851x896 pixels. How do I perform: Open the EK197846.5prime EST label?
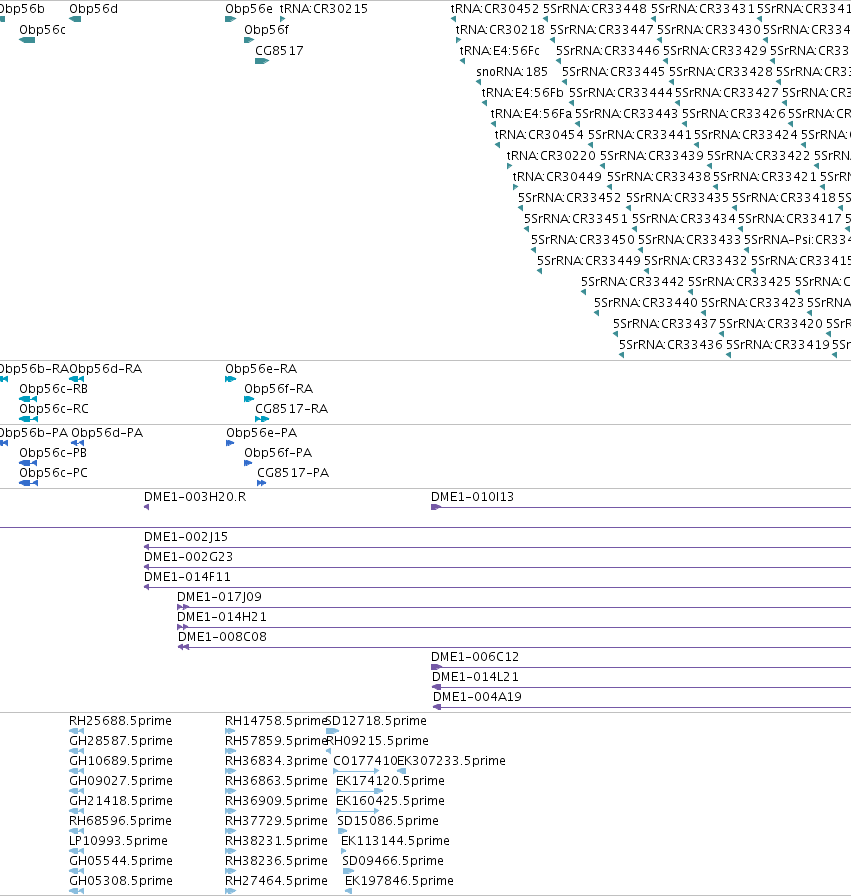click(x=399, y=881)
